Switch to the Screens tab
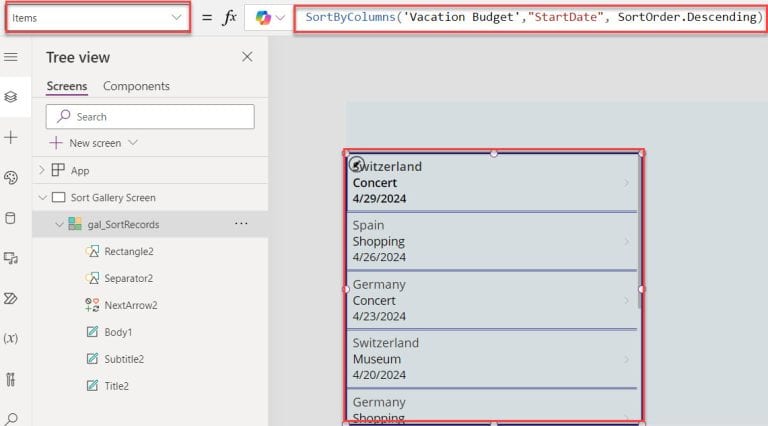The height and width of the screenshot is (426, 768). (67, 86)
